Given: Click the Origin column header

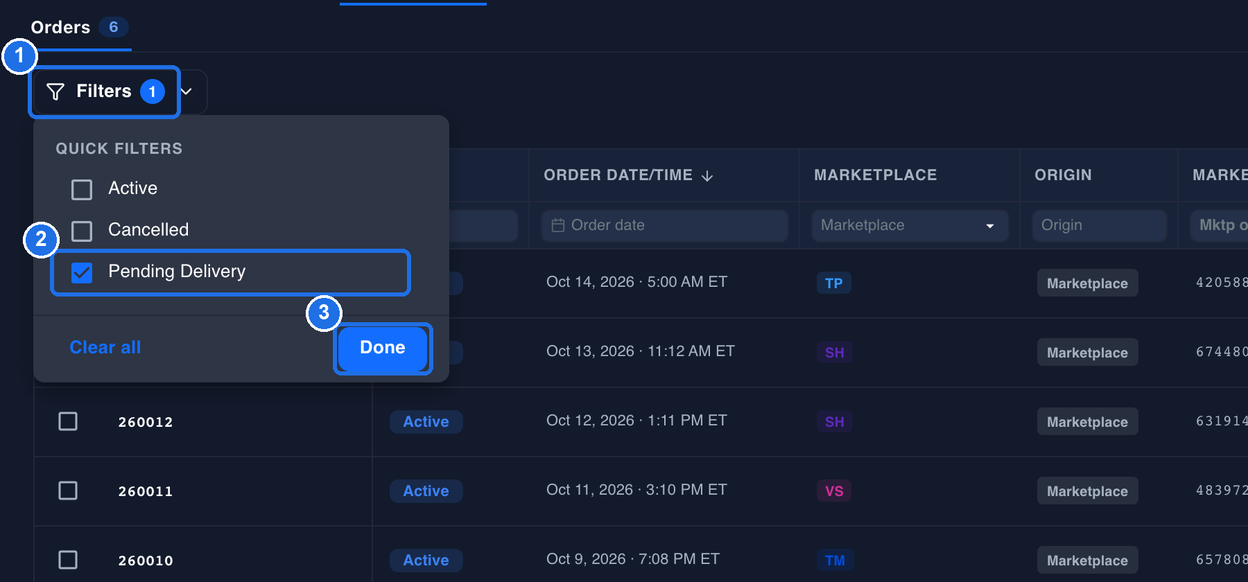Looking at the screenshot, I should [1063, 175].
